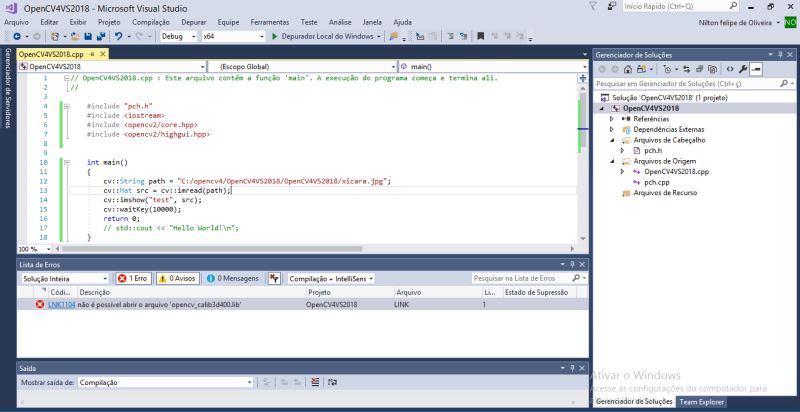The height and width of the screenshot is (412, 800).
Task: Open the Análise menu
Action: click(x=340, y=22)
